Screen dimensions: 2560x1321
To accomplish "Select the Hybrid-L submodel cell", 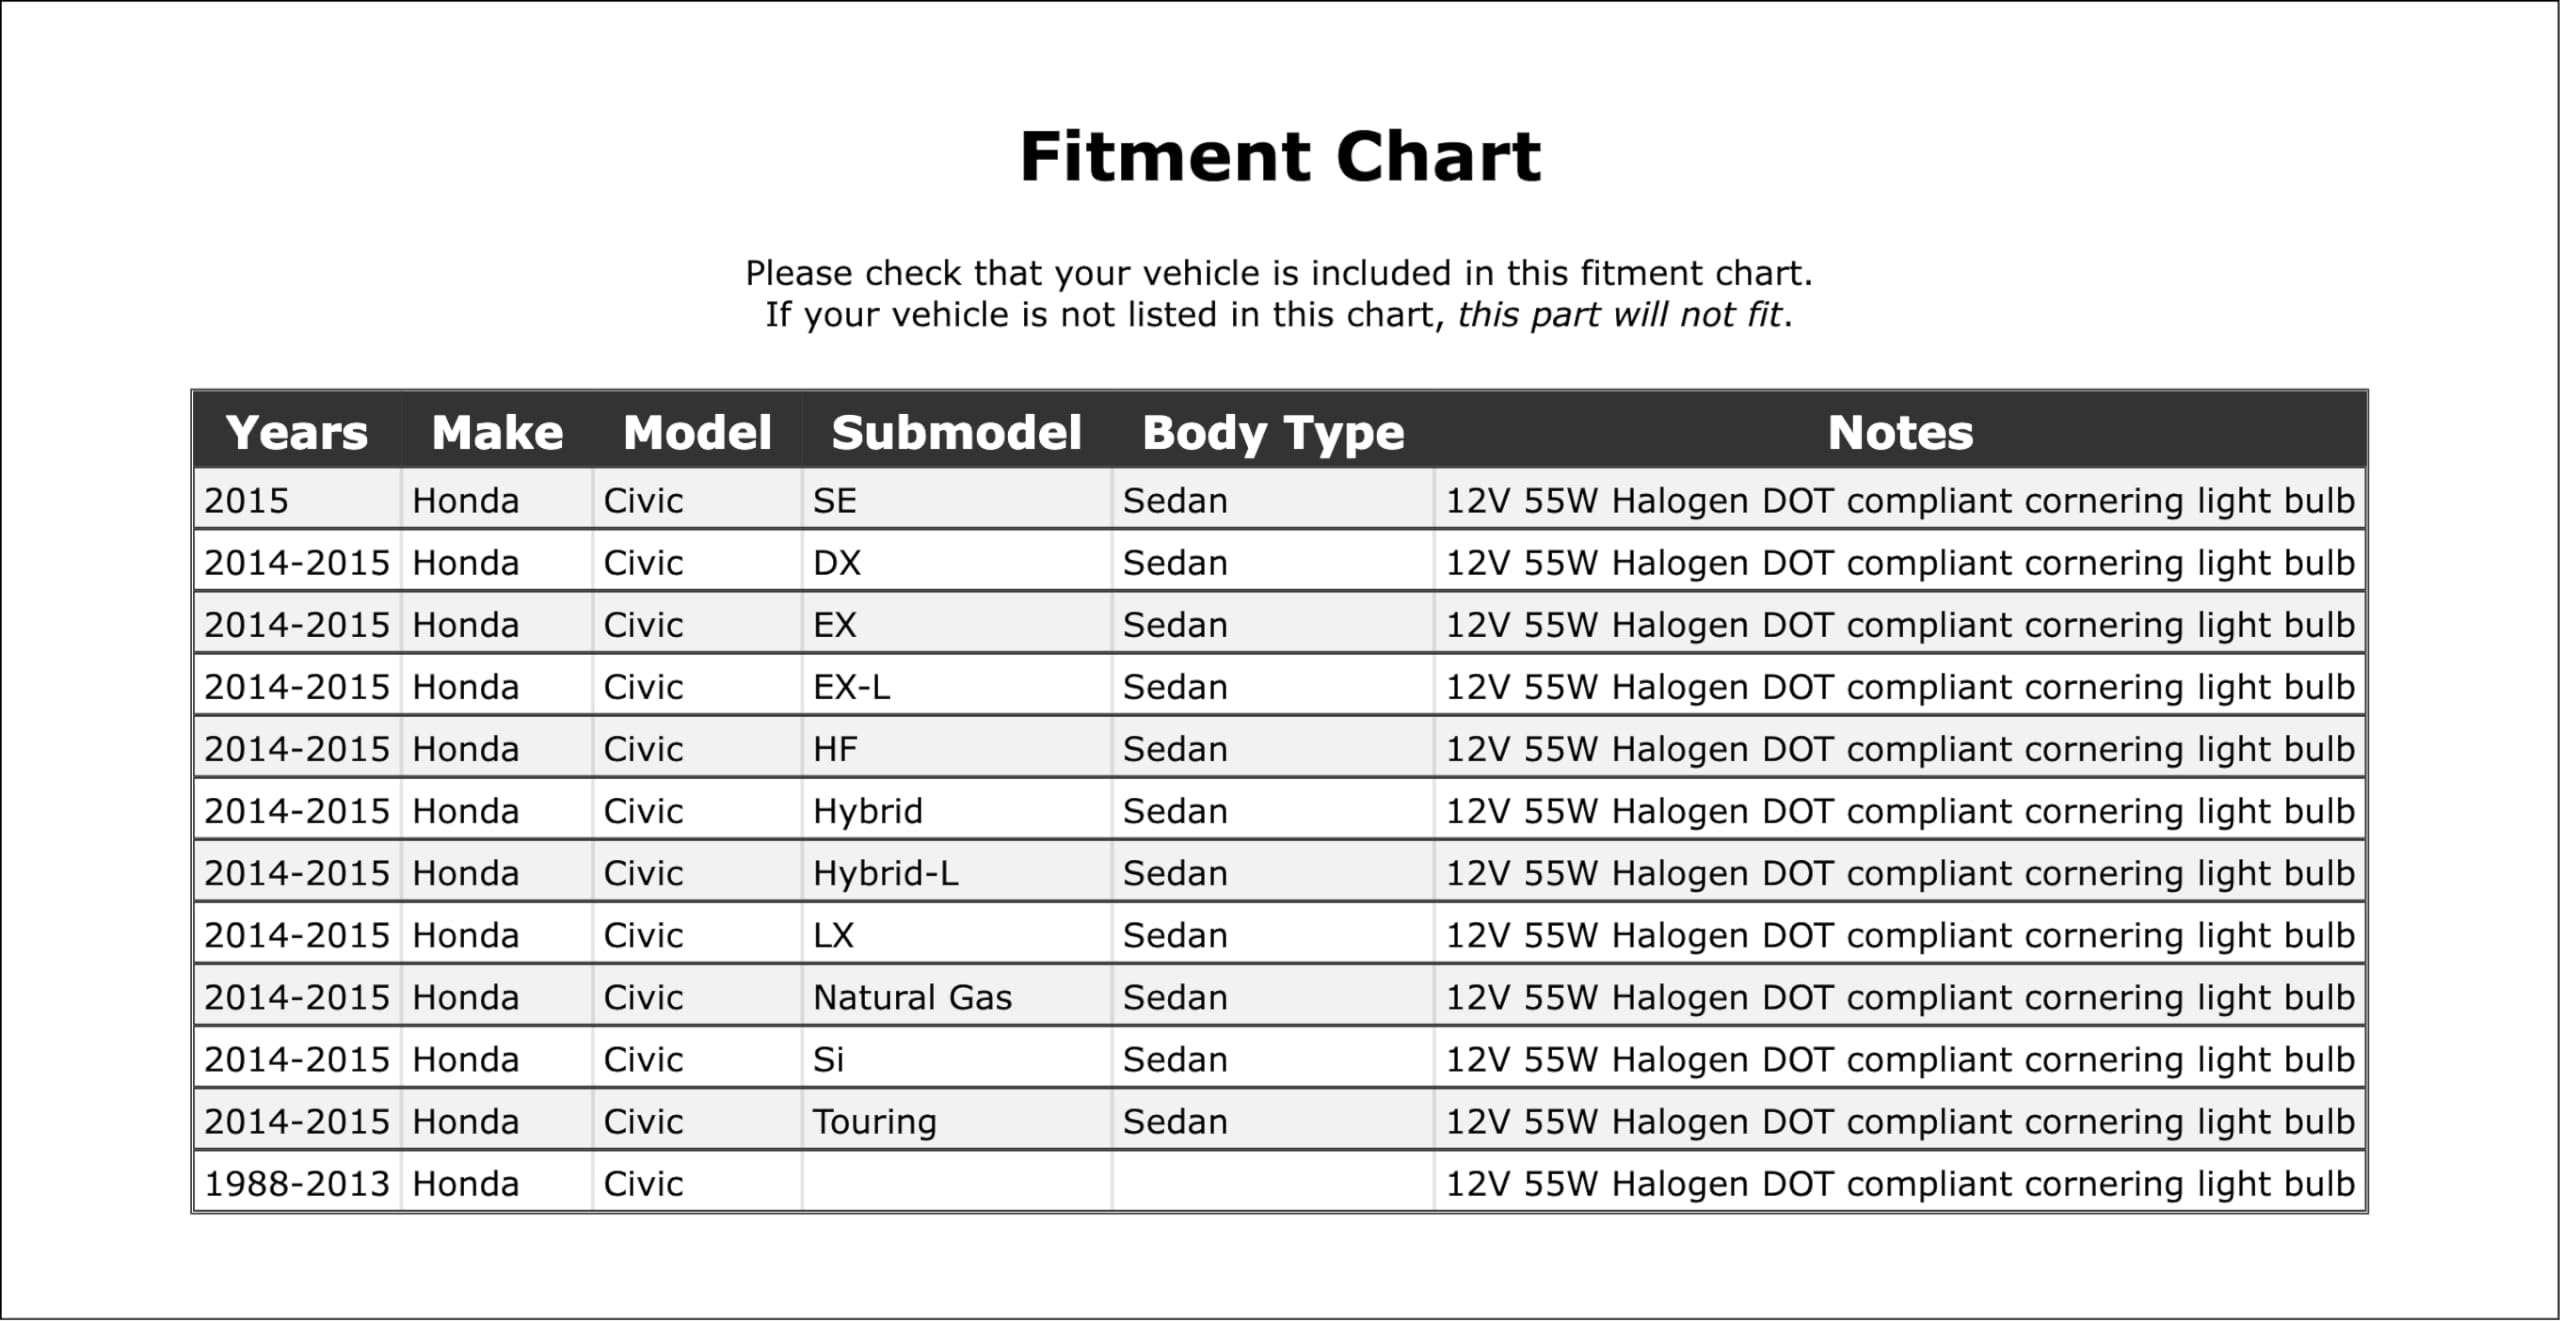I will pyautogui.click(x=885, y=873).
